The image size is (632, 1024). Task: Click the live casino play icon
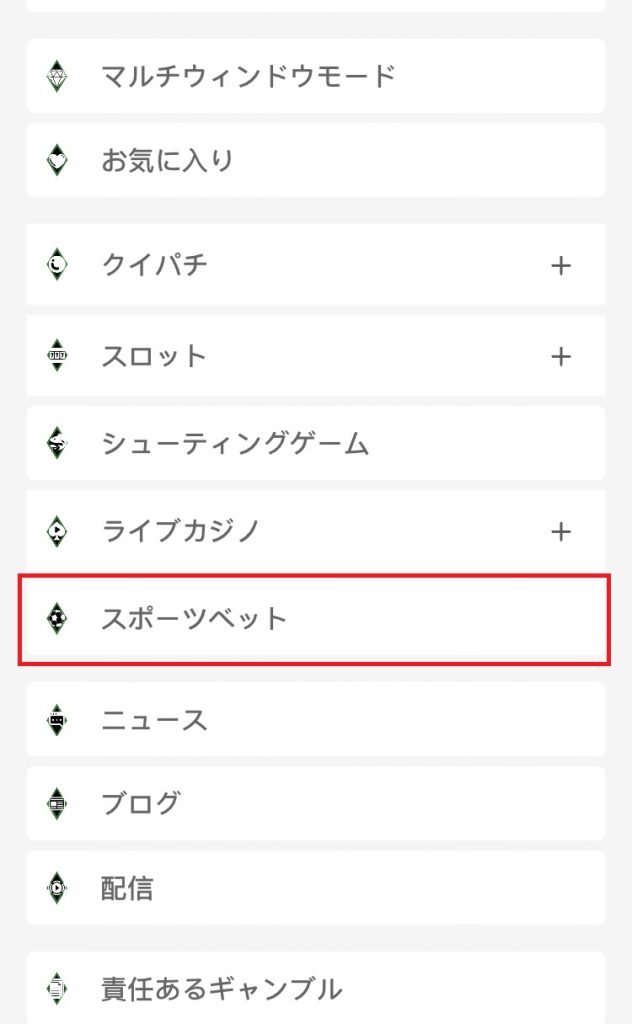(x=57, y=531)
